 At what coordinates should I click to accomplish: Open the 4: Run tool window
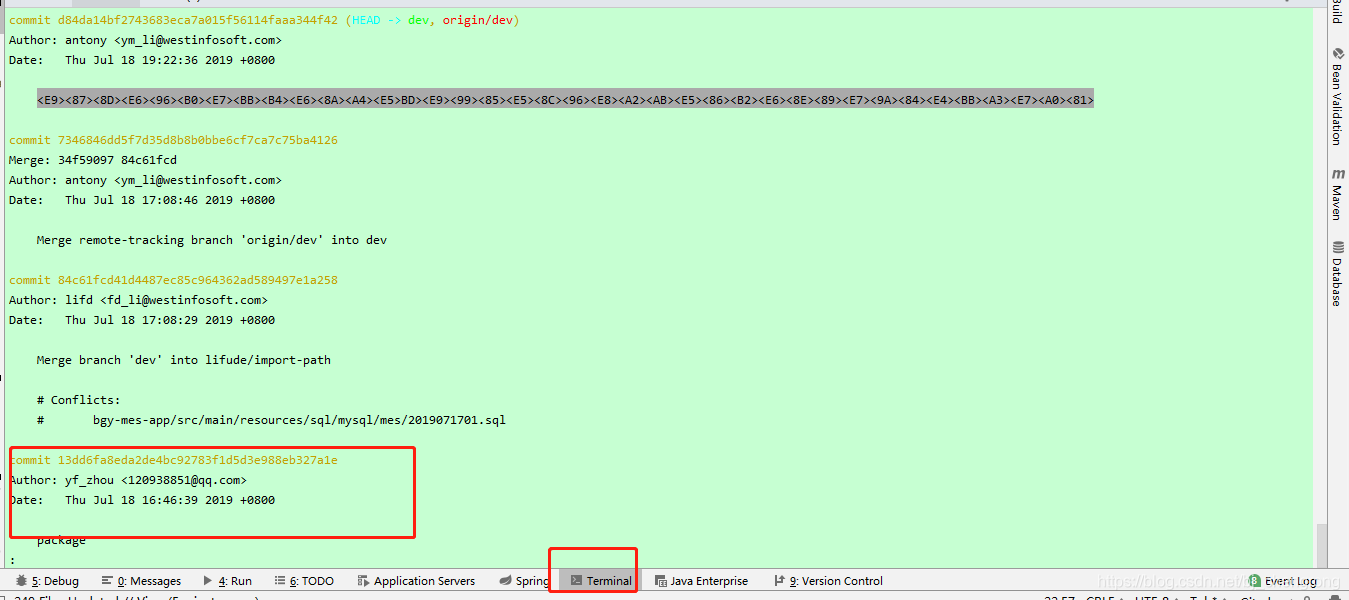(227, 581)
